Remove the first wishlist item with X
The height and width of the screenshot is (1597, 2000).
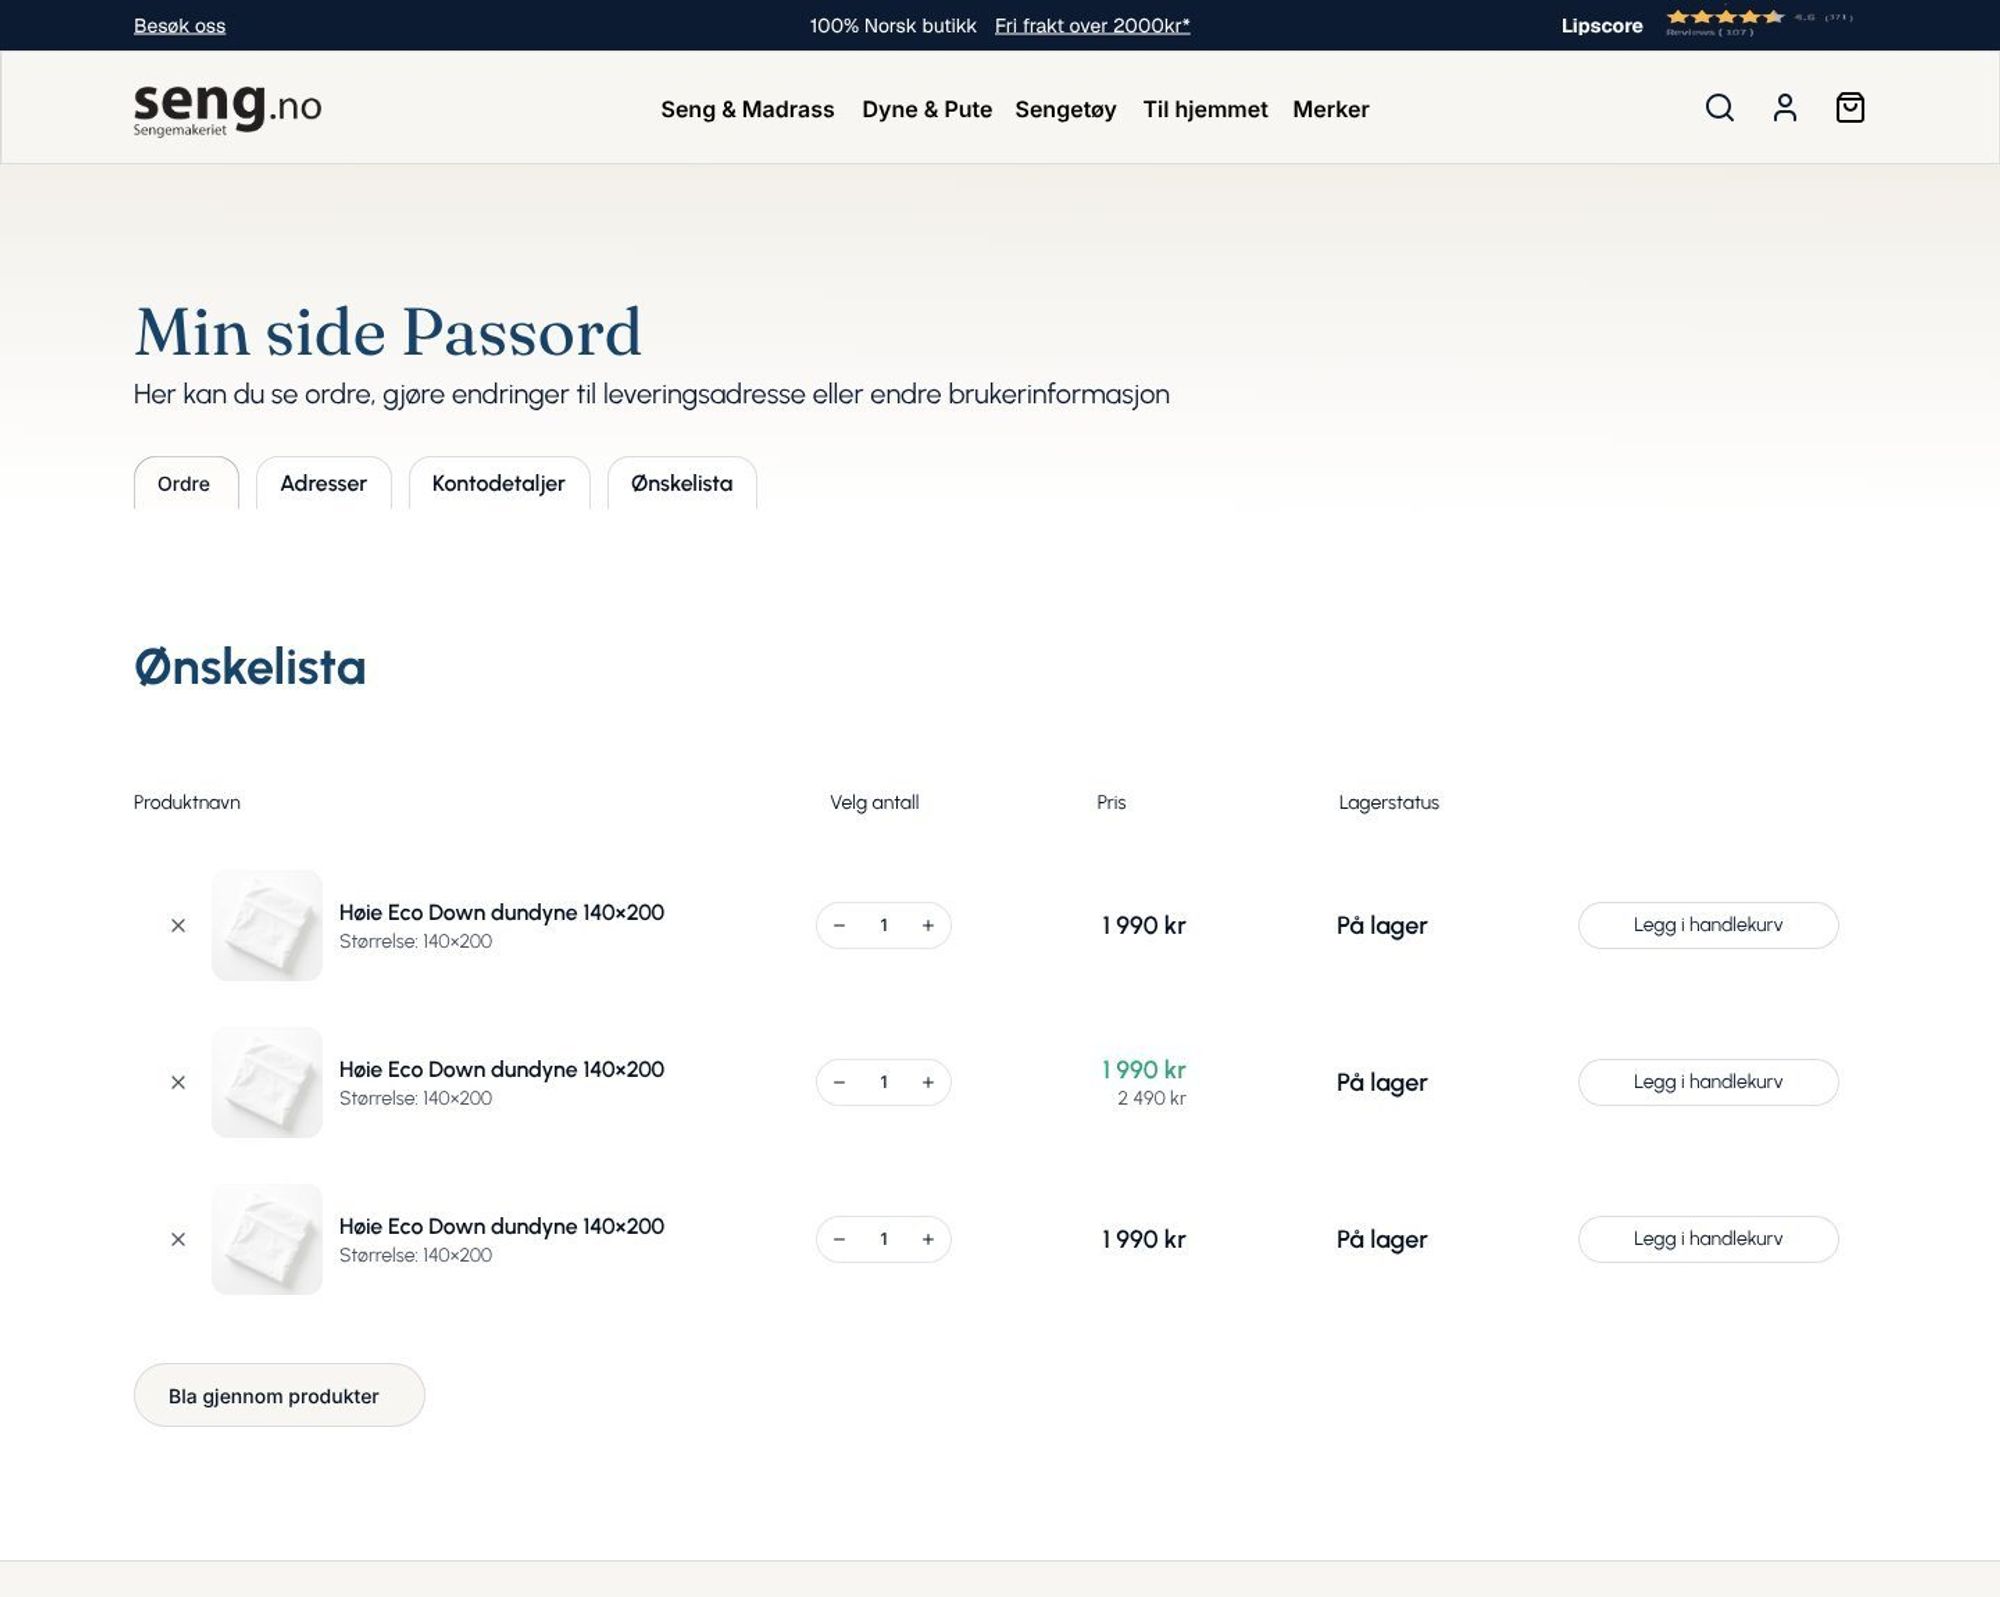[178, 925]
